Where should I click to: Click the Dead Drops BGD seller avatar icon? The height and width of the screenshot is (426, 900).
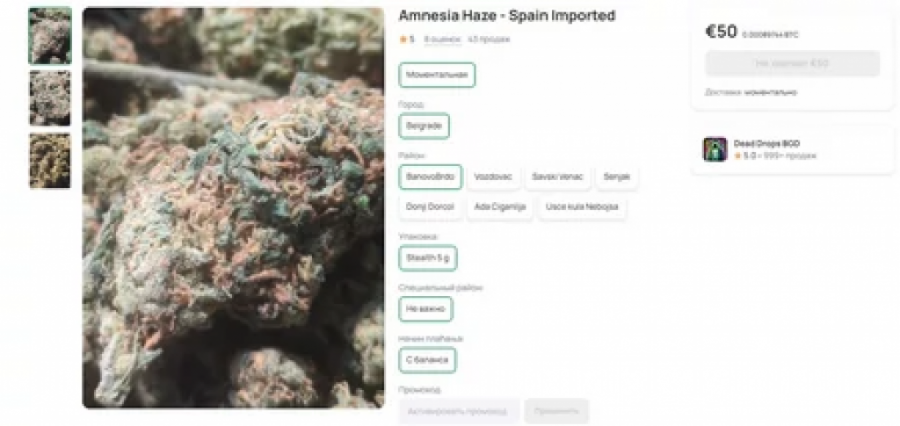pyautogui.click(x=715, y=149)
